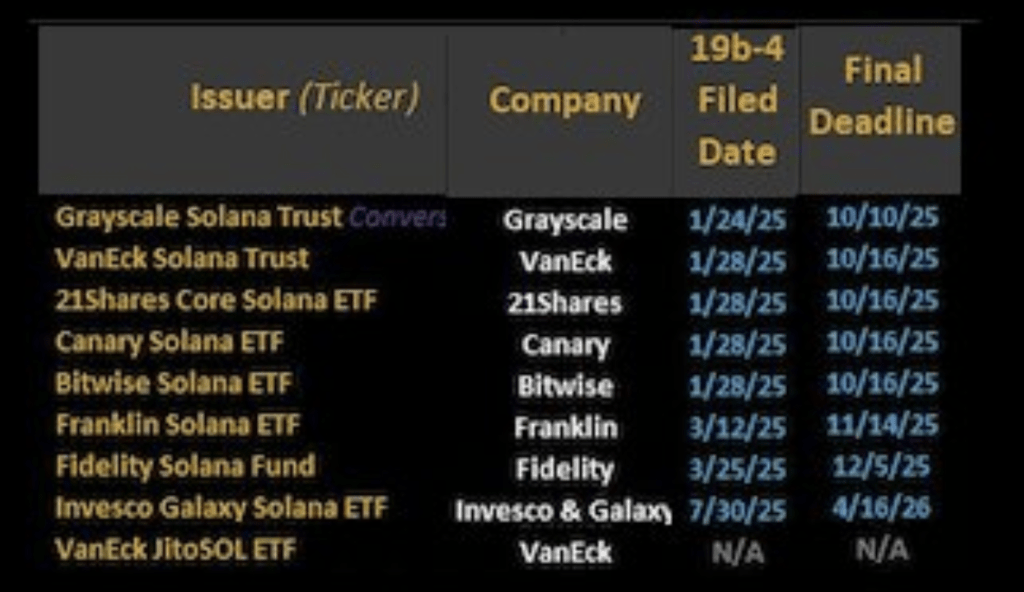This screenshot has width=1024, height=592.
Task: Click Canary Solana ETF issuer name
Action: click(169, 342)
